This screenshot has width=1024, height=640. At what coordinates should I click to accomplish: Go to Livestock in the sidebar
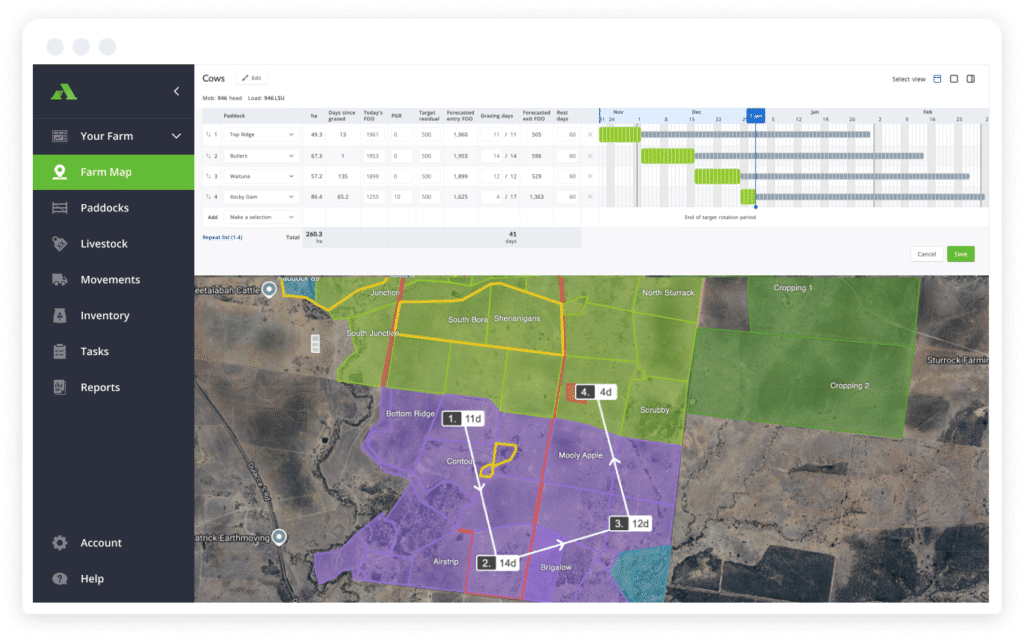104,244
